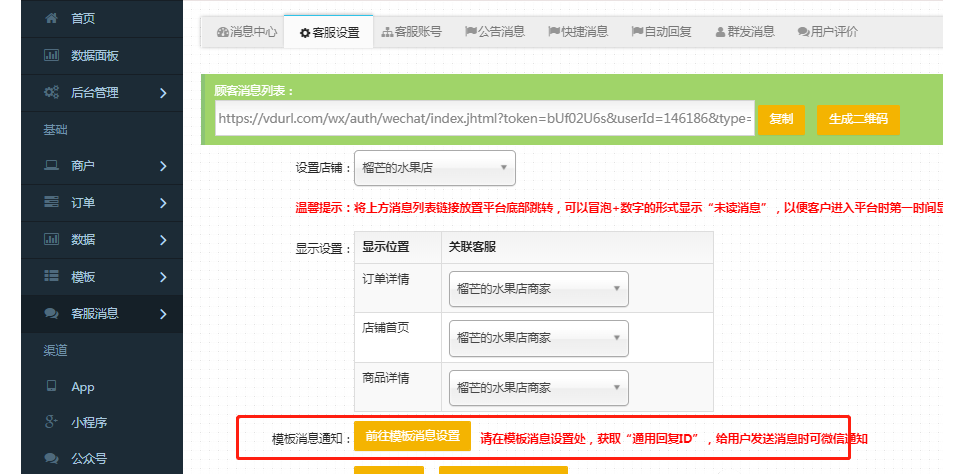958x474 pixels.
Task: Click the laptop icon beside 商户
Action: (51, 166)
